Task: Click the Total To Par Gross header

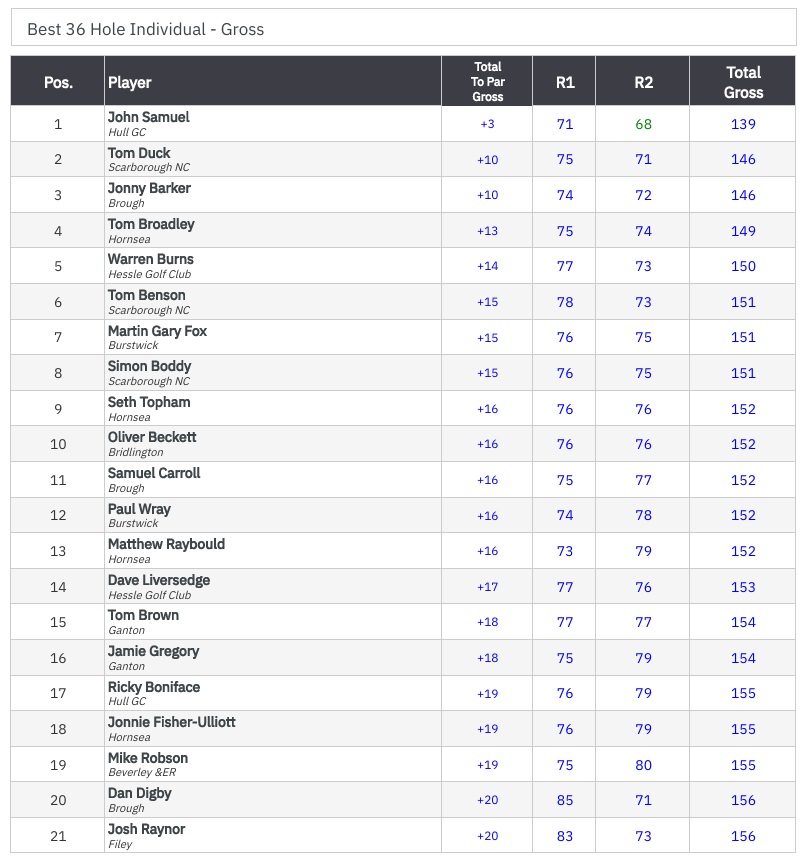Action: tap(488, 82)
